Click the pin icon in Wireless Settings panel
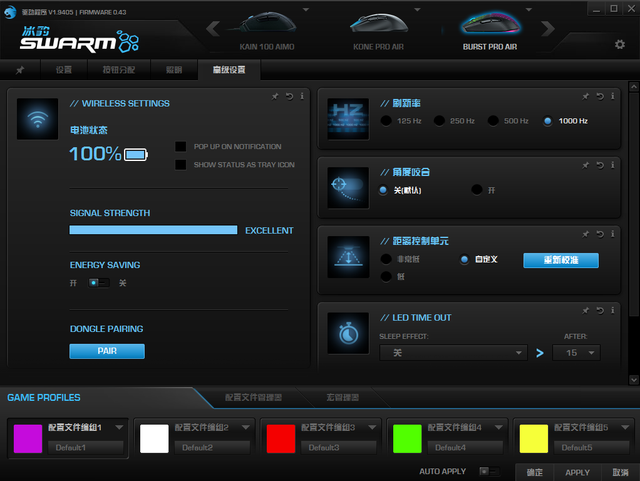Screen dimensions: 640x481 point(275,96)
